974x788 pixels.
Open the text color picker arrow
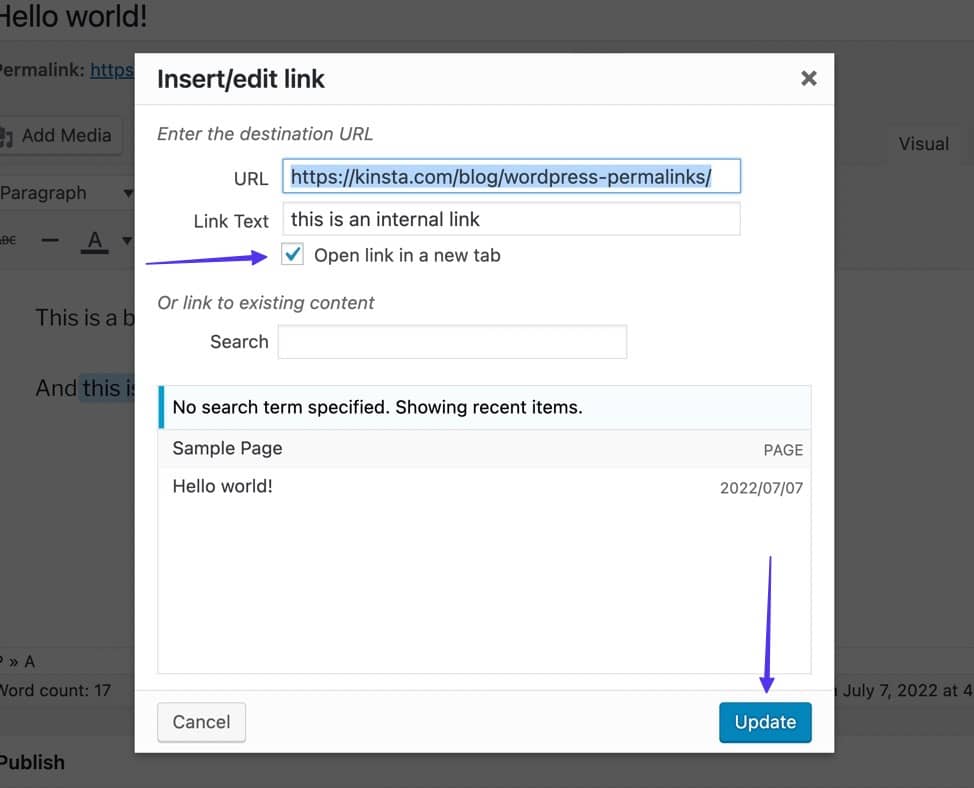tap(126, 240)
